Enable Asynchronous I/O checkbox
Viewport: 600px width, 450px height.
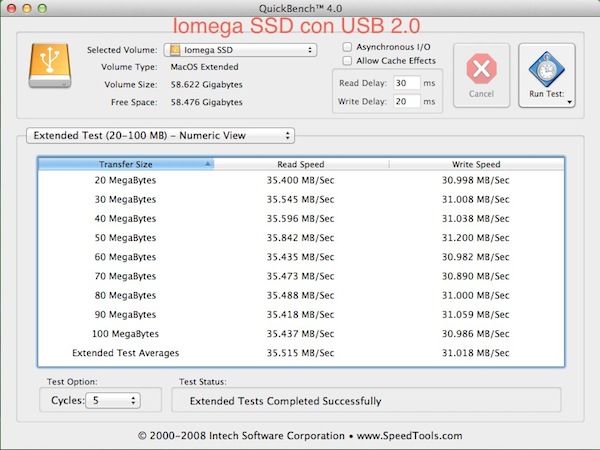click(347, 47)
